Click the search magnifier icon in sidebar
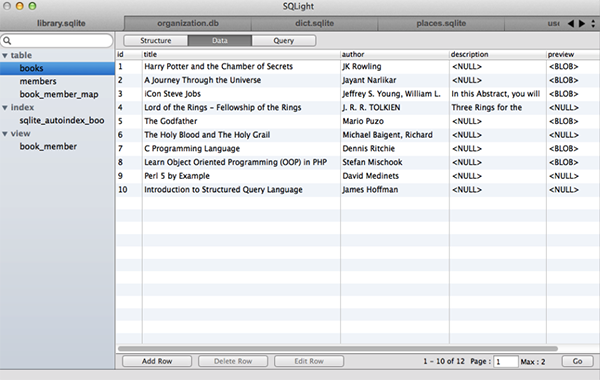This screenshot has width=600, height=380. 7,41
